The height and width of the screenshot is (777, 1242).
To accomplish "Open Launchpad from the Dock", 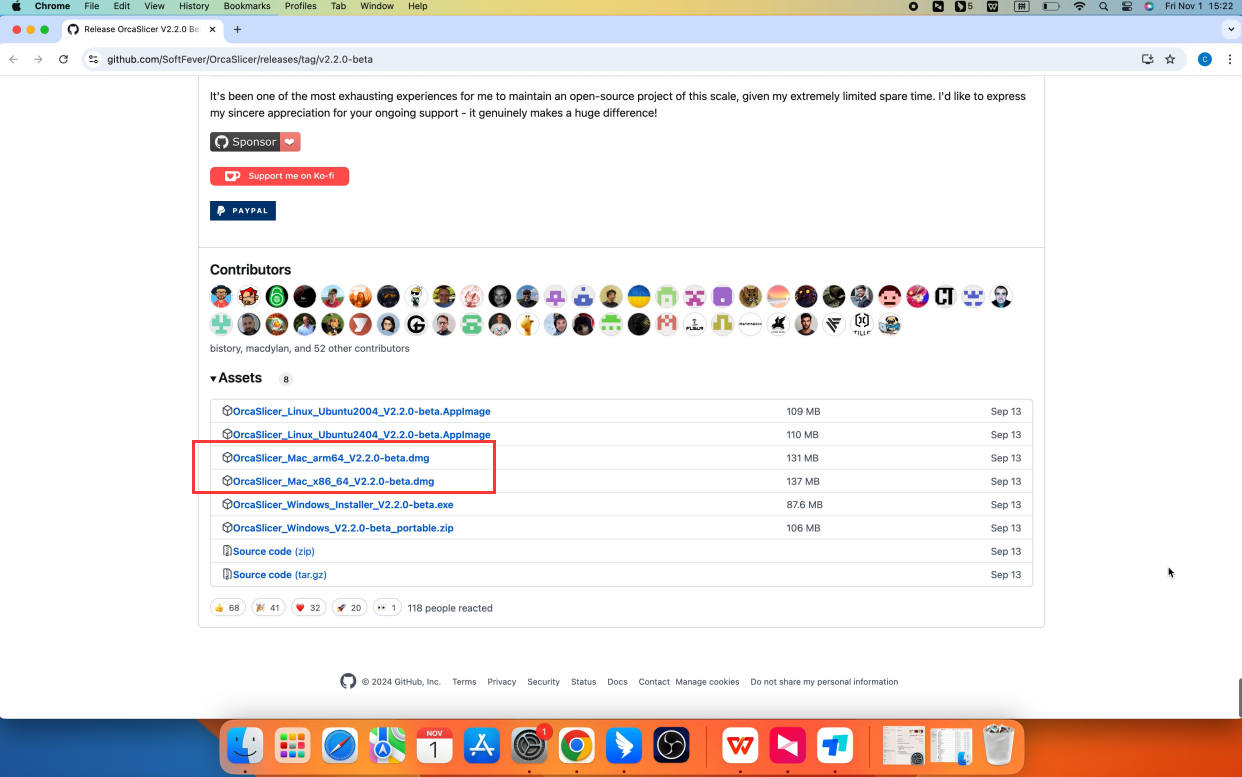I will [x=292, y=745].
